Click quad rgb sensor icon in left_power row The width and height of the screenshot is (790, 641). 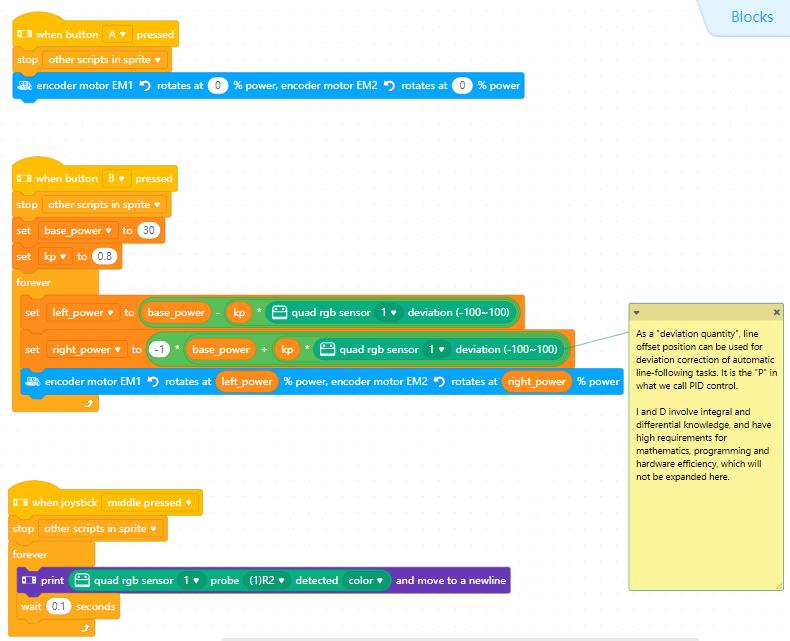click(279, 312)
